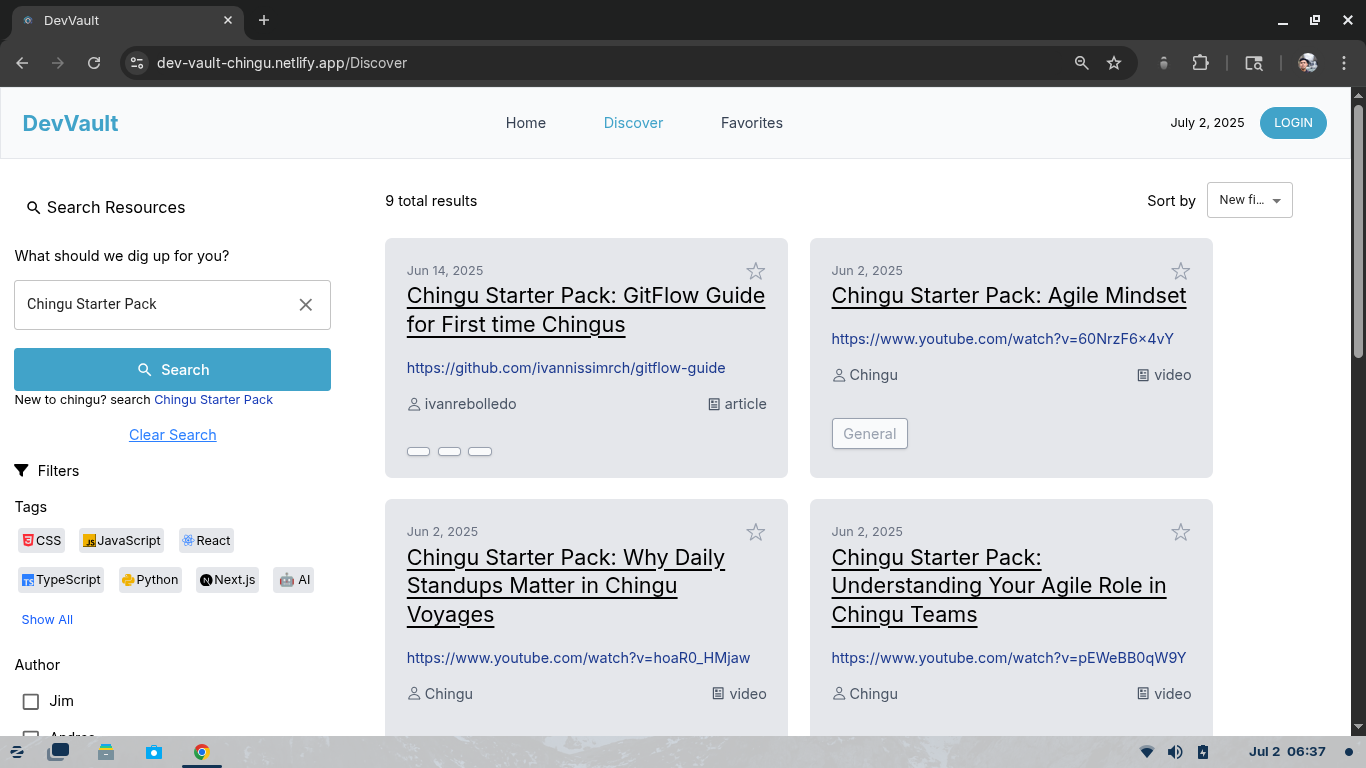Click the ivanrebolledo author text
This screenshot has width=1366, height=768.
470,404
